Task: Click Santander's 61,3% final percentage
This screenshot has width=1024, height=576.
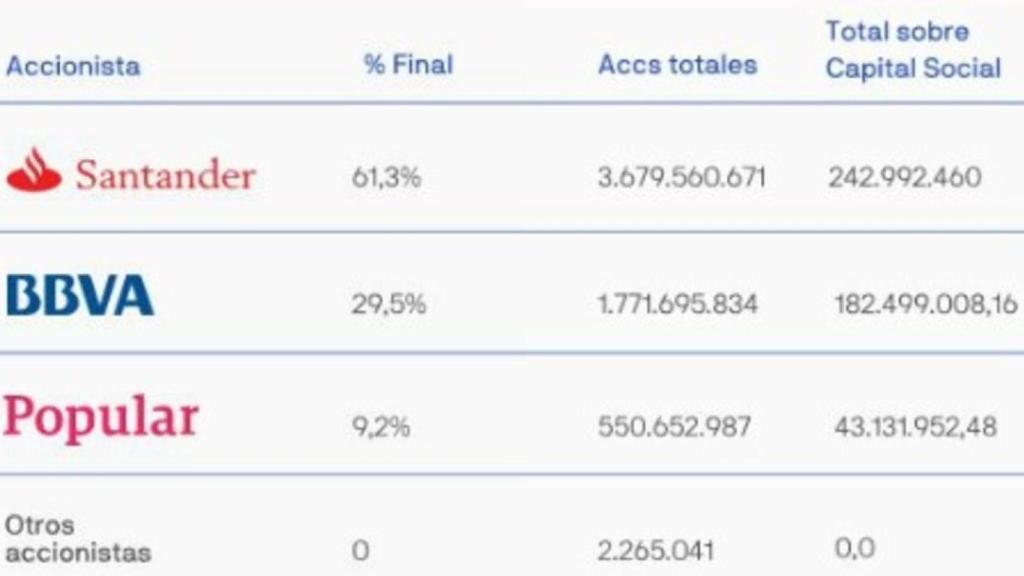Action: point(386,178)
